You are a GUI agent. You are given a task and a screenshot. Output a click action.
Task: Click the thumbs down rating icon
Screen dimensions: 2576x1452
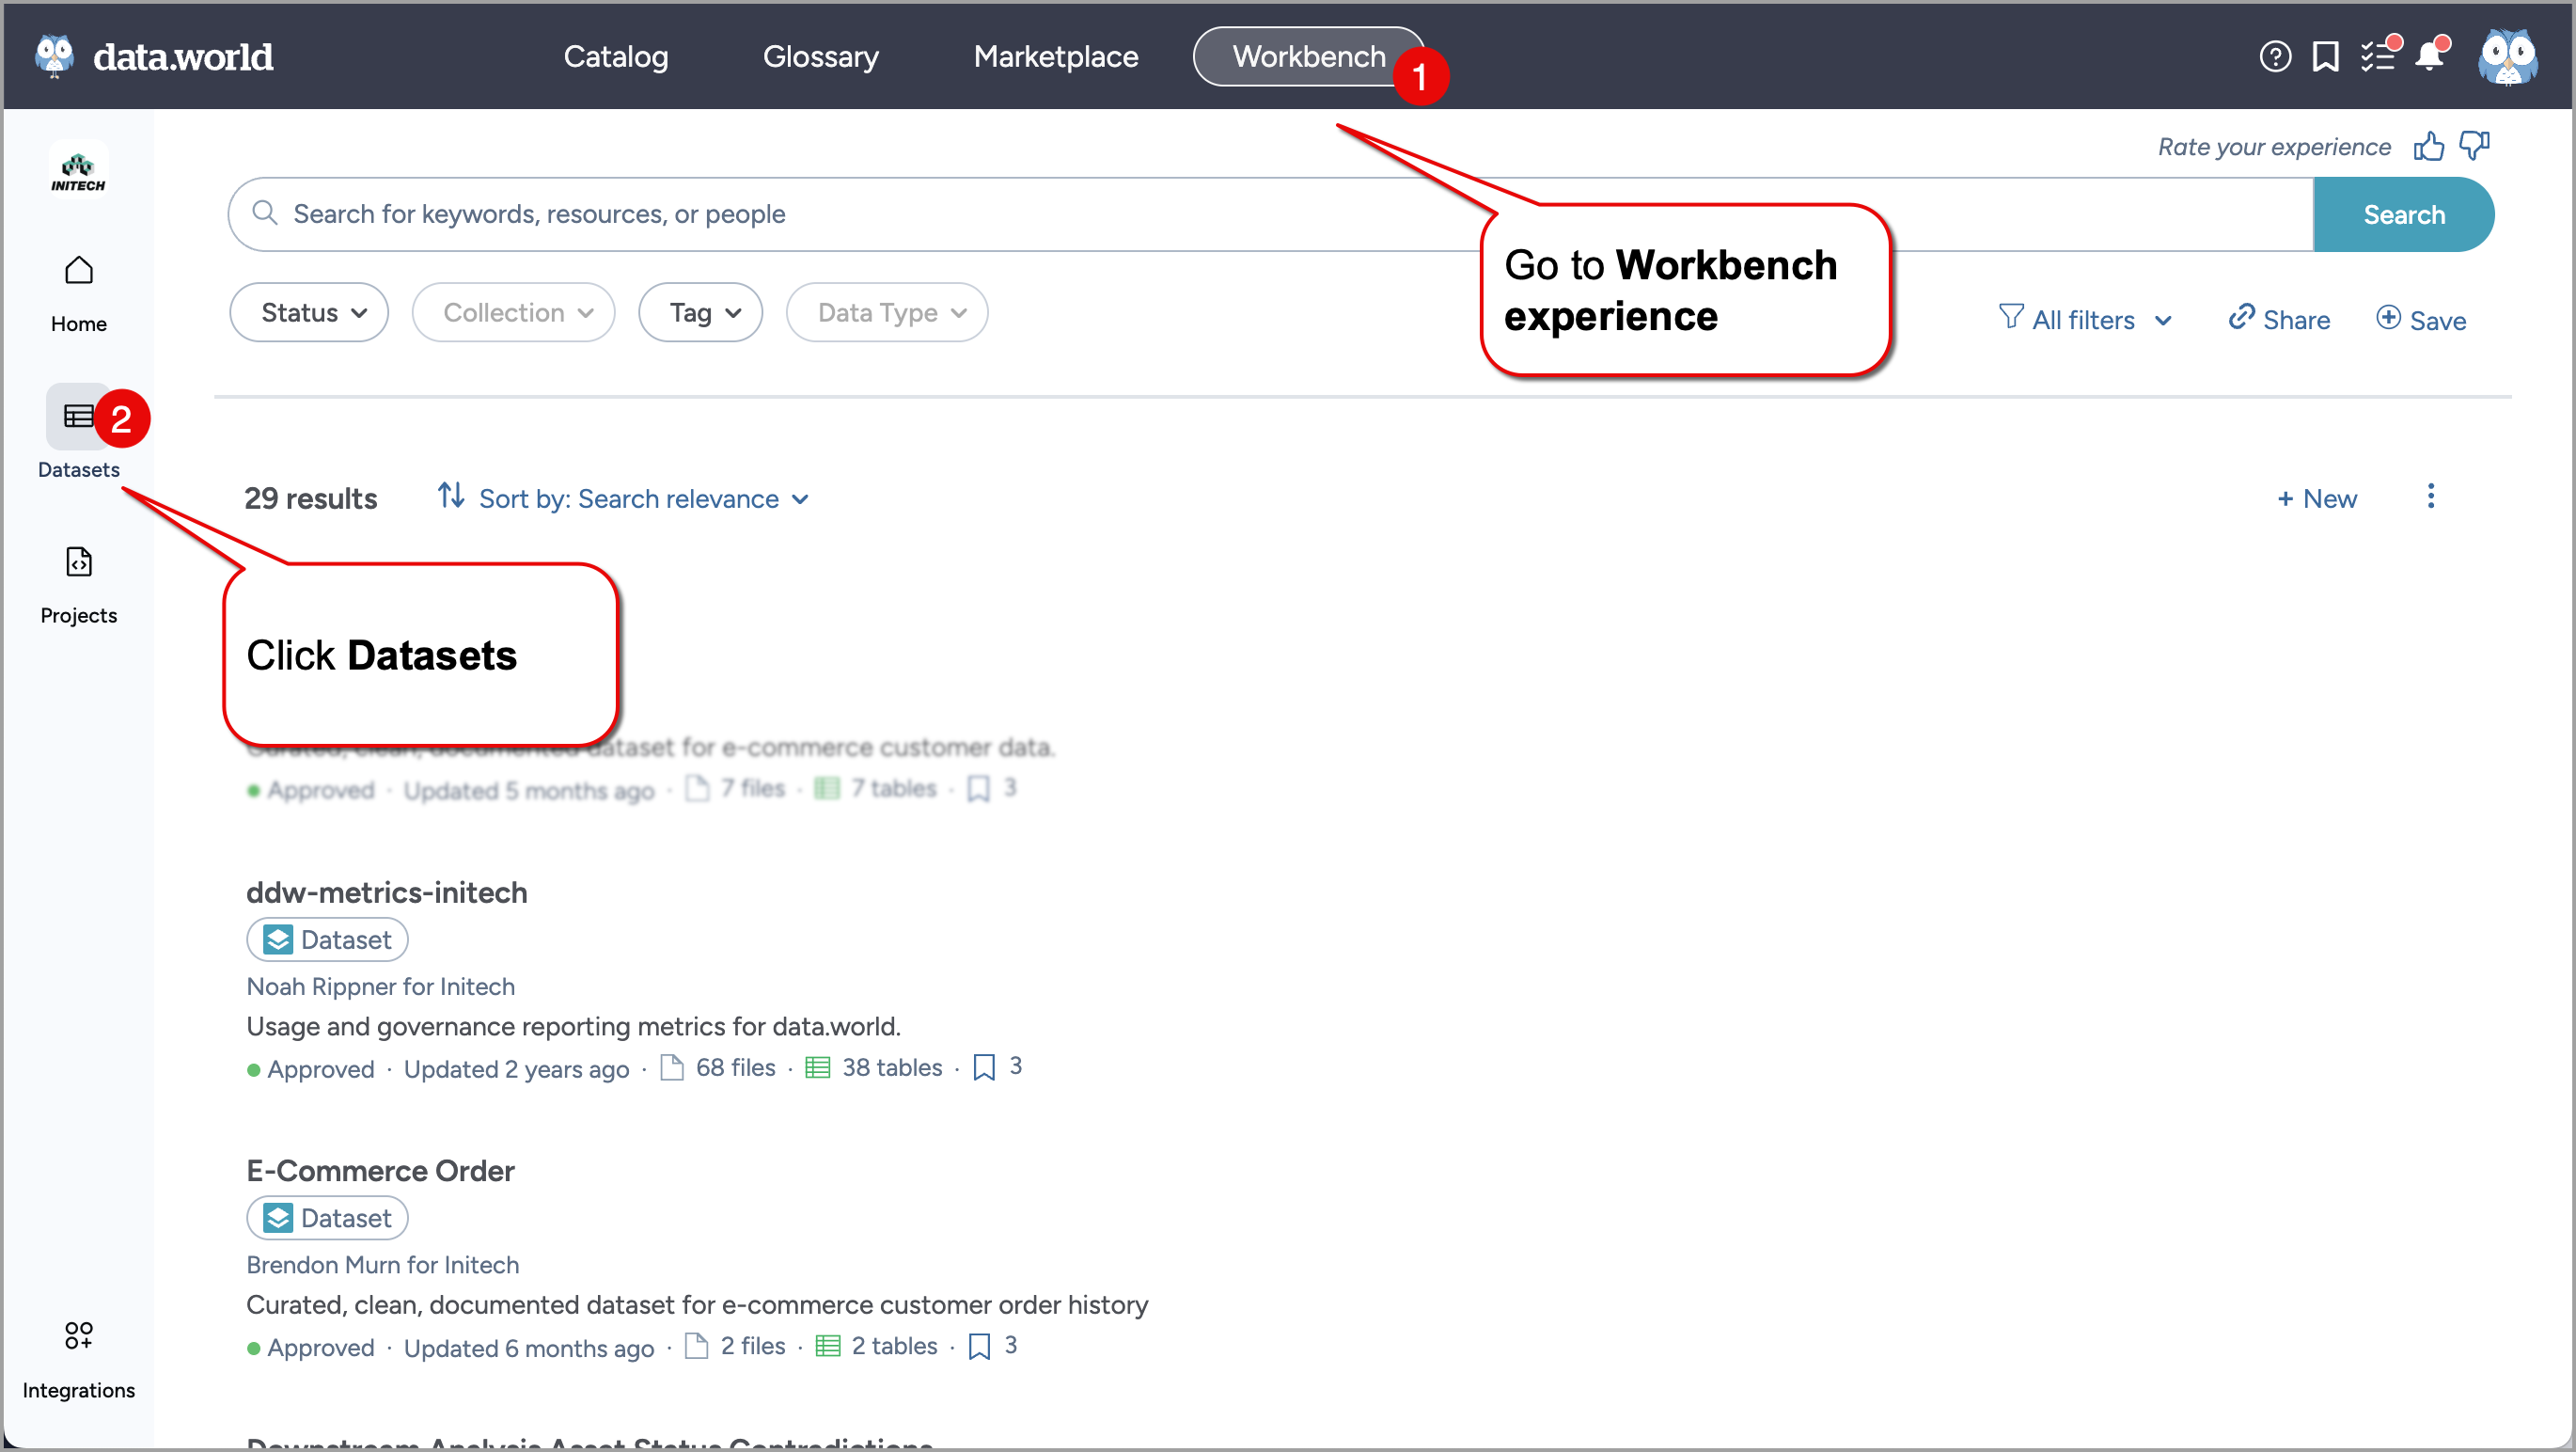[x=2474, y=147]
